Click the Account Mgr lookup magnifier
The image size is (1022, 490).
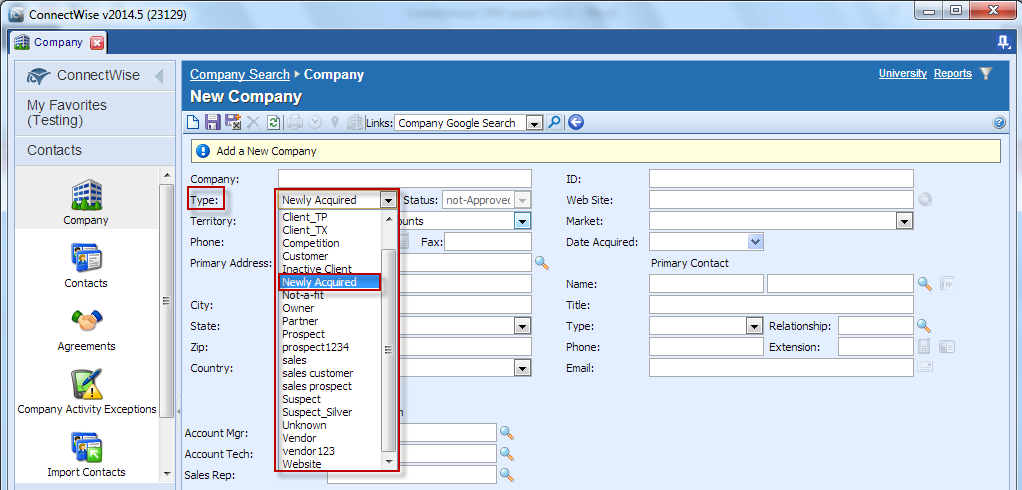507,432
